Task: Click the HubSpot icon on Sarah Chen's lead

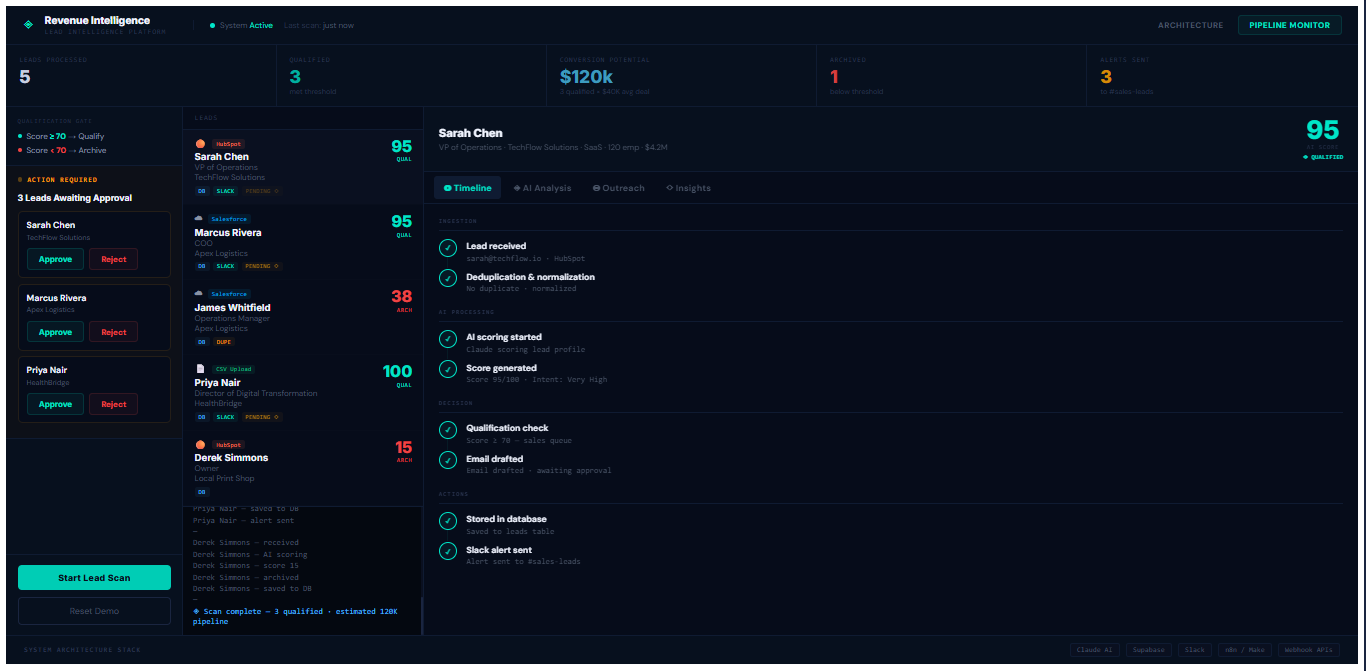Action: coord(200,144)
